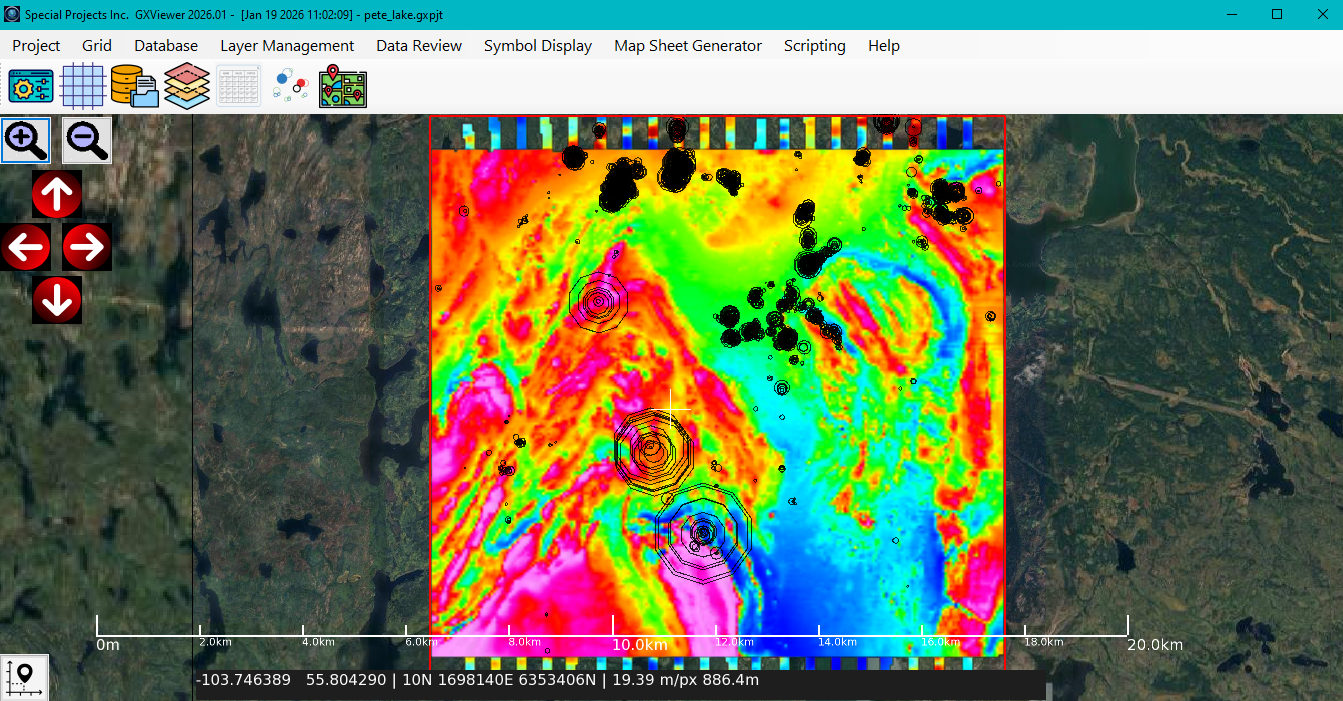Open the Scripting menu
The image size is (1343, 701).
[x=814, y=45]
